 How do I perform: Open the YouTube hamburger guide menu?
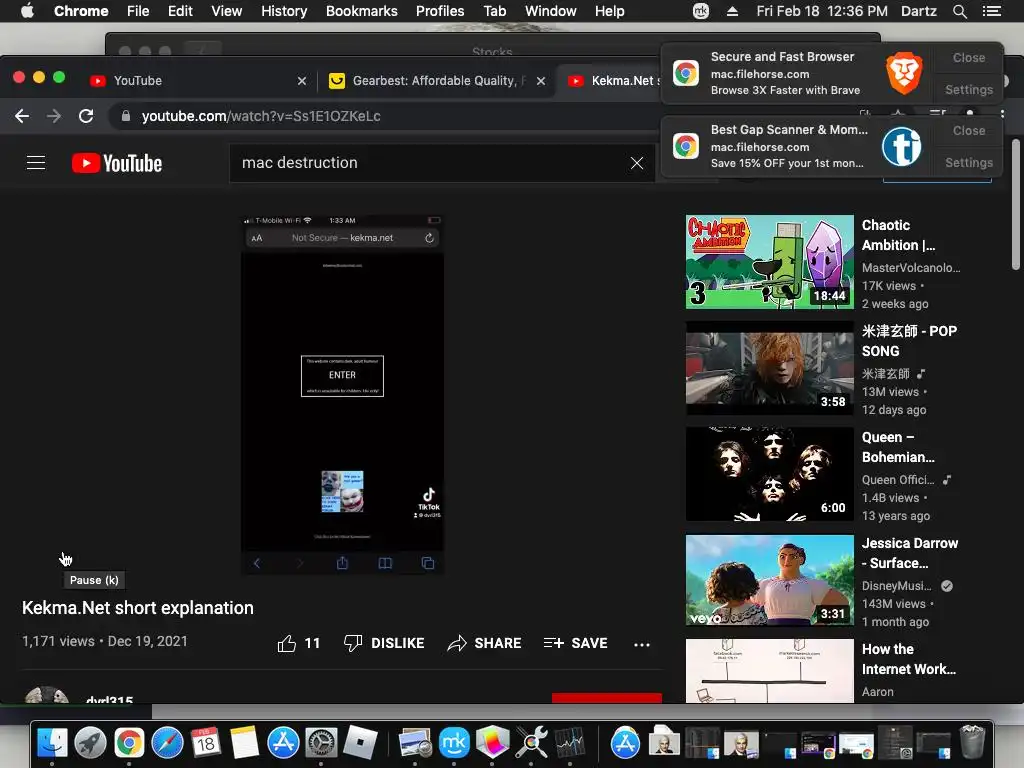coord(36,163)
